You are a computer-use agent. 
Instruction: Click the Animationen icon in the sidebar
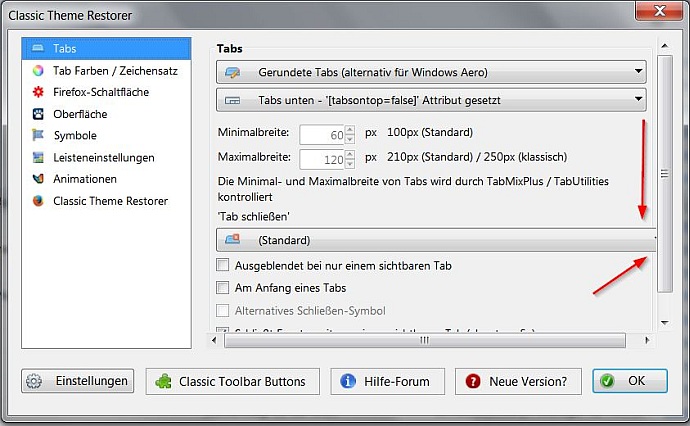(38, 179)
